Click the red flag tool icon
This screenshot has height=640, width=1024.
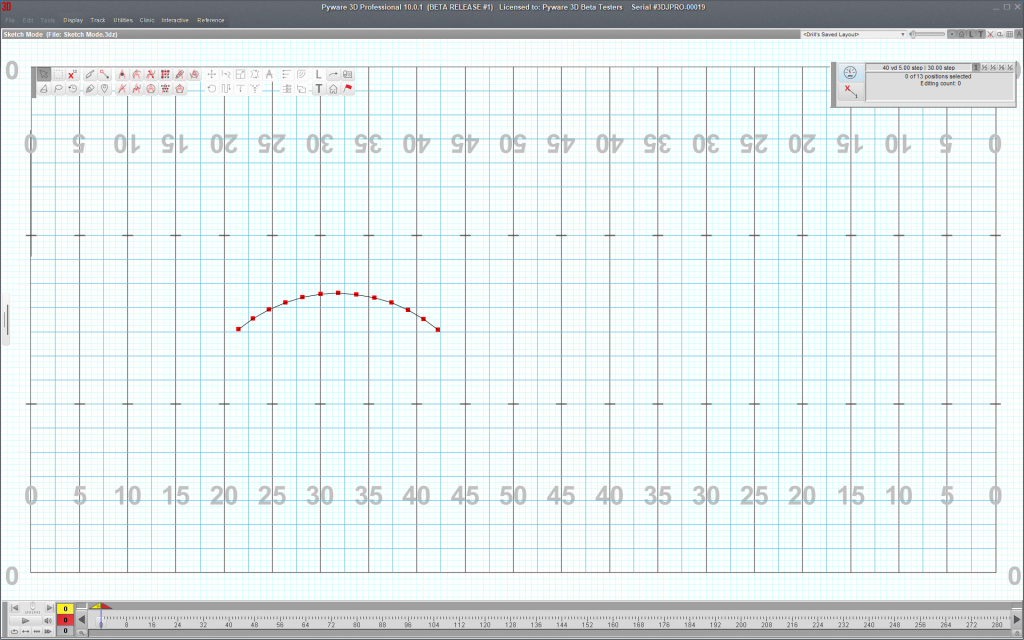(x=348, y=89)
